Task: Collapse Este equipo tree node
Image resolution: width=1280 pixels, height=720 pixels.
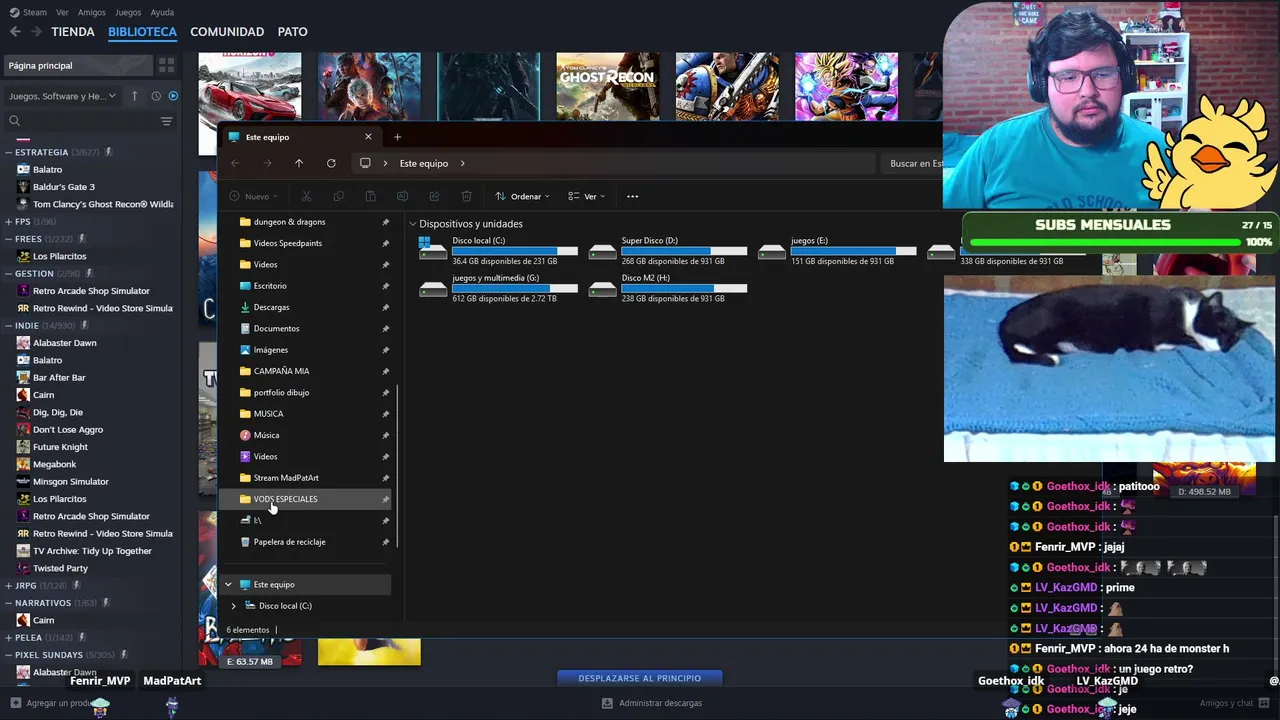Action: (228, 585)
